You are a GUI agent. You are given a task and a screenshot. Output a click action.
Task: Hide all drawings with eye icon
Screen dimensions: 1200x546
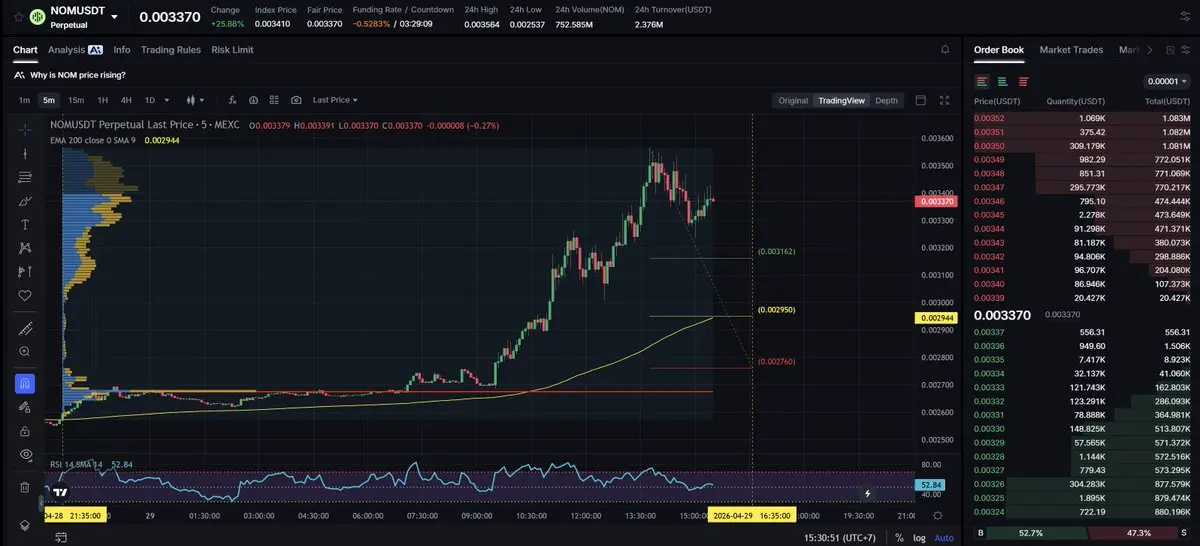pyautogui.click(x=25, y=454)
